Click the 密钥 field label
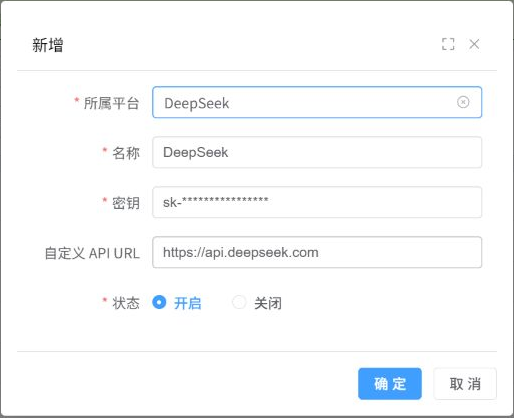 [126, 203]
